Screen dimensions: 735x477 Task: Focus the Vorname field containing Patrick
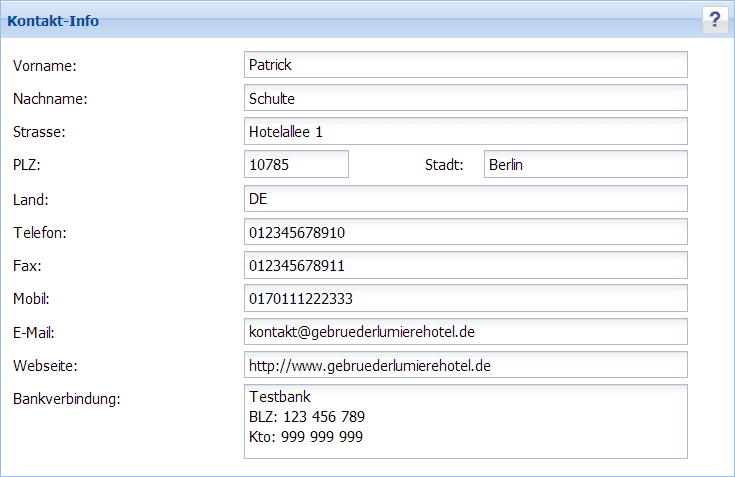[465, 65]
